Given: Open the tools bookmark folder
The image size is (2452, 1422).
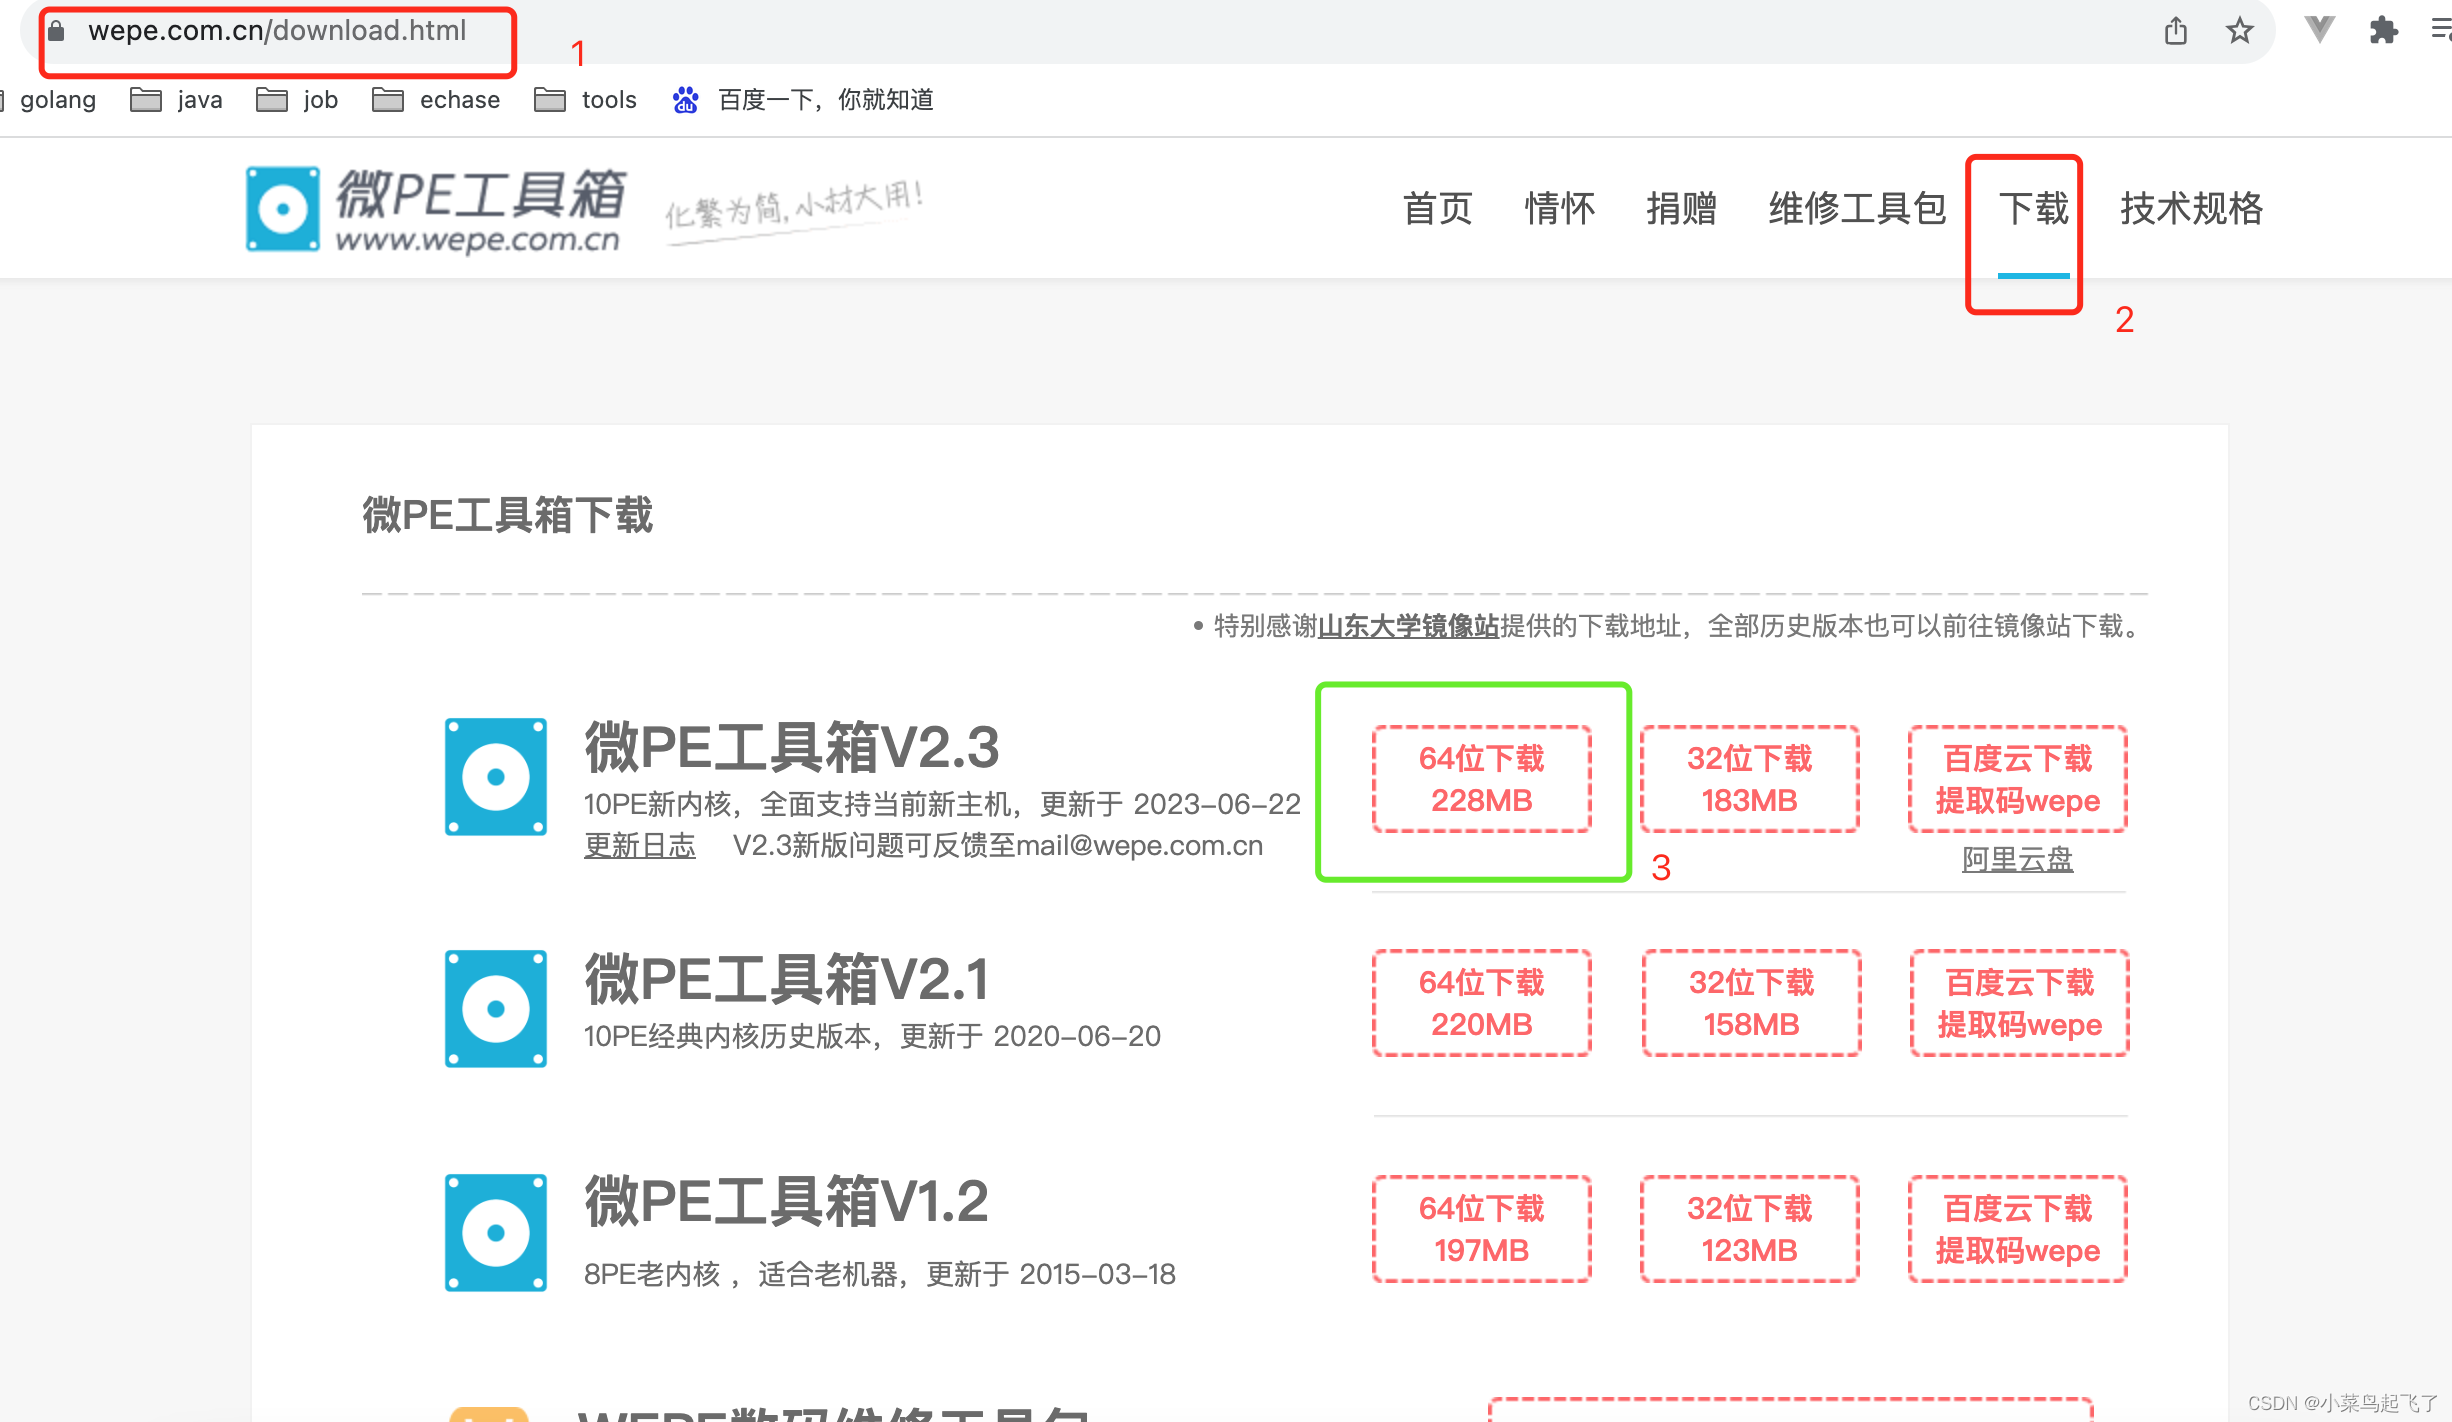Looking at the screenshot, I should click(x=586, y=100).
